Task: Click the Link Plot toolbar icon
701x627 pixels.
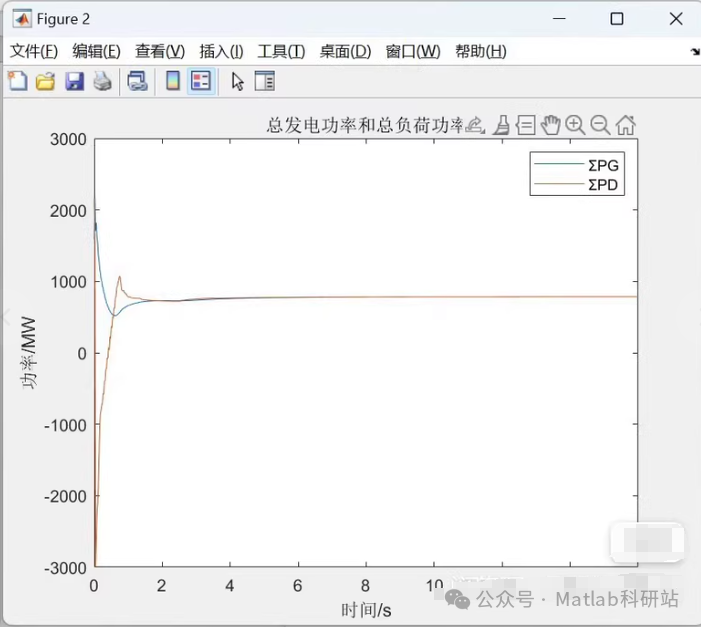Action: [137, 81]
